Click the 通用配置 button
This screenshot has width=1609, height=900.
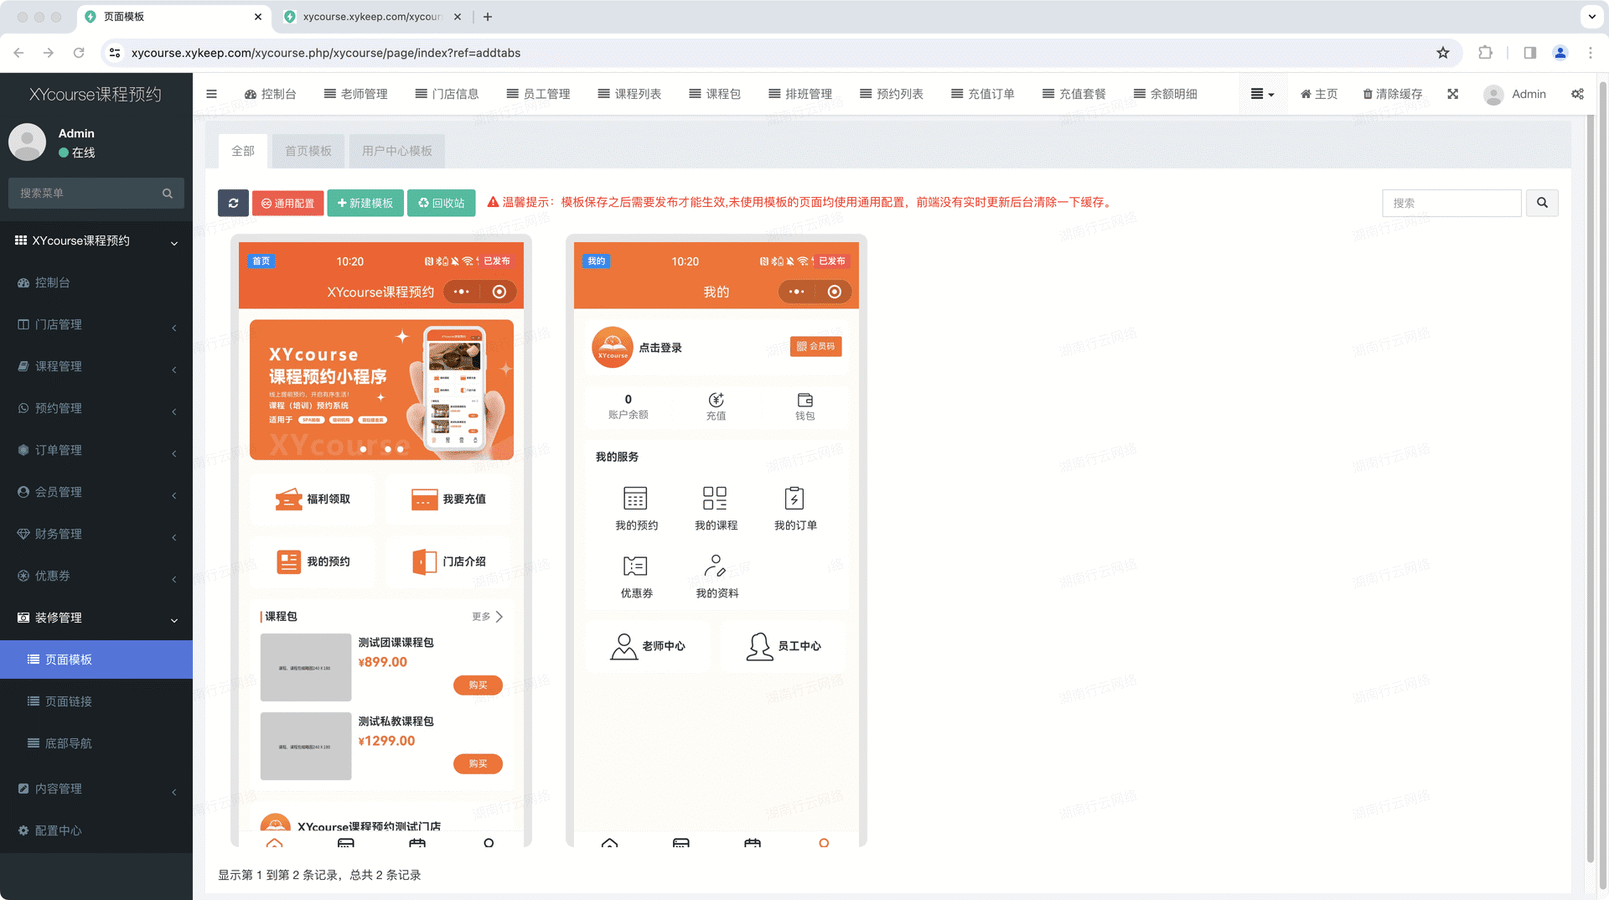point(288,203)
